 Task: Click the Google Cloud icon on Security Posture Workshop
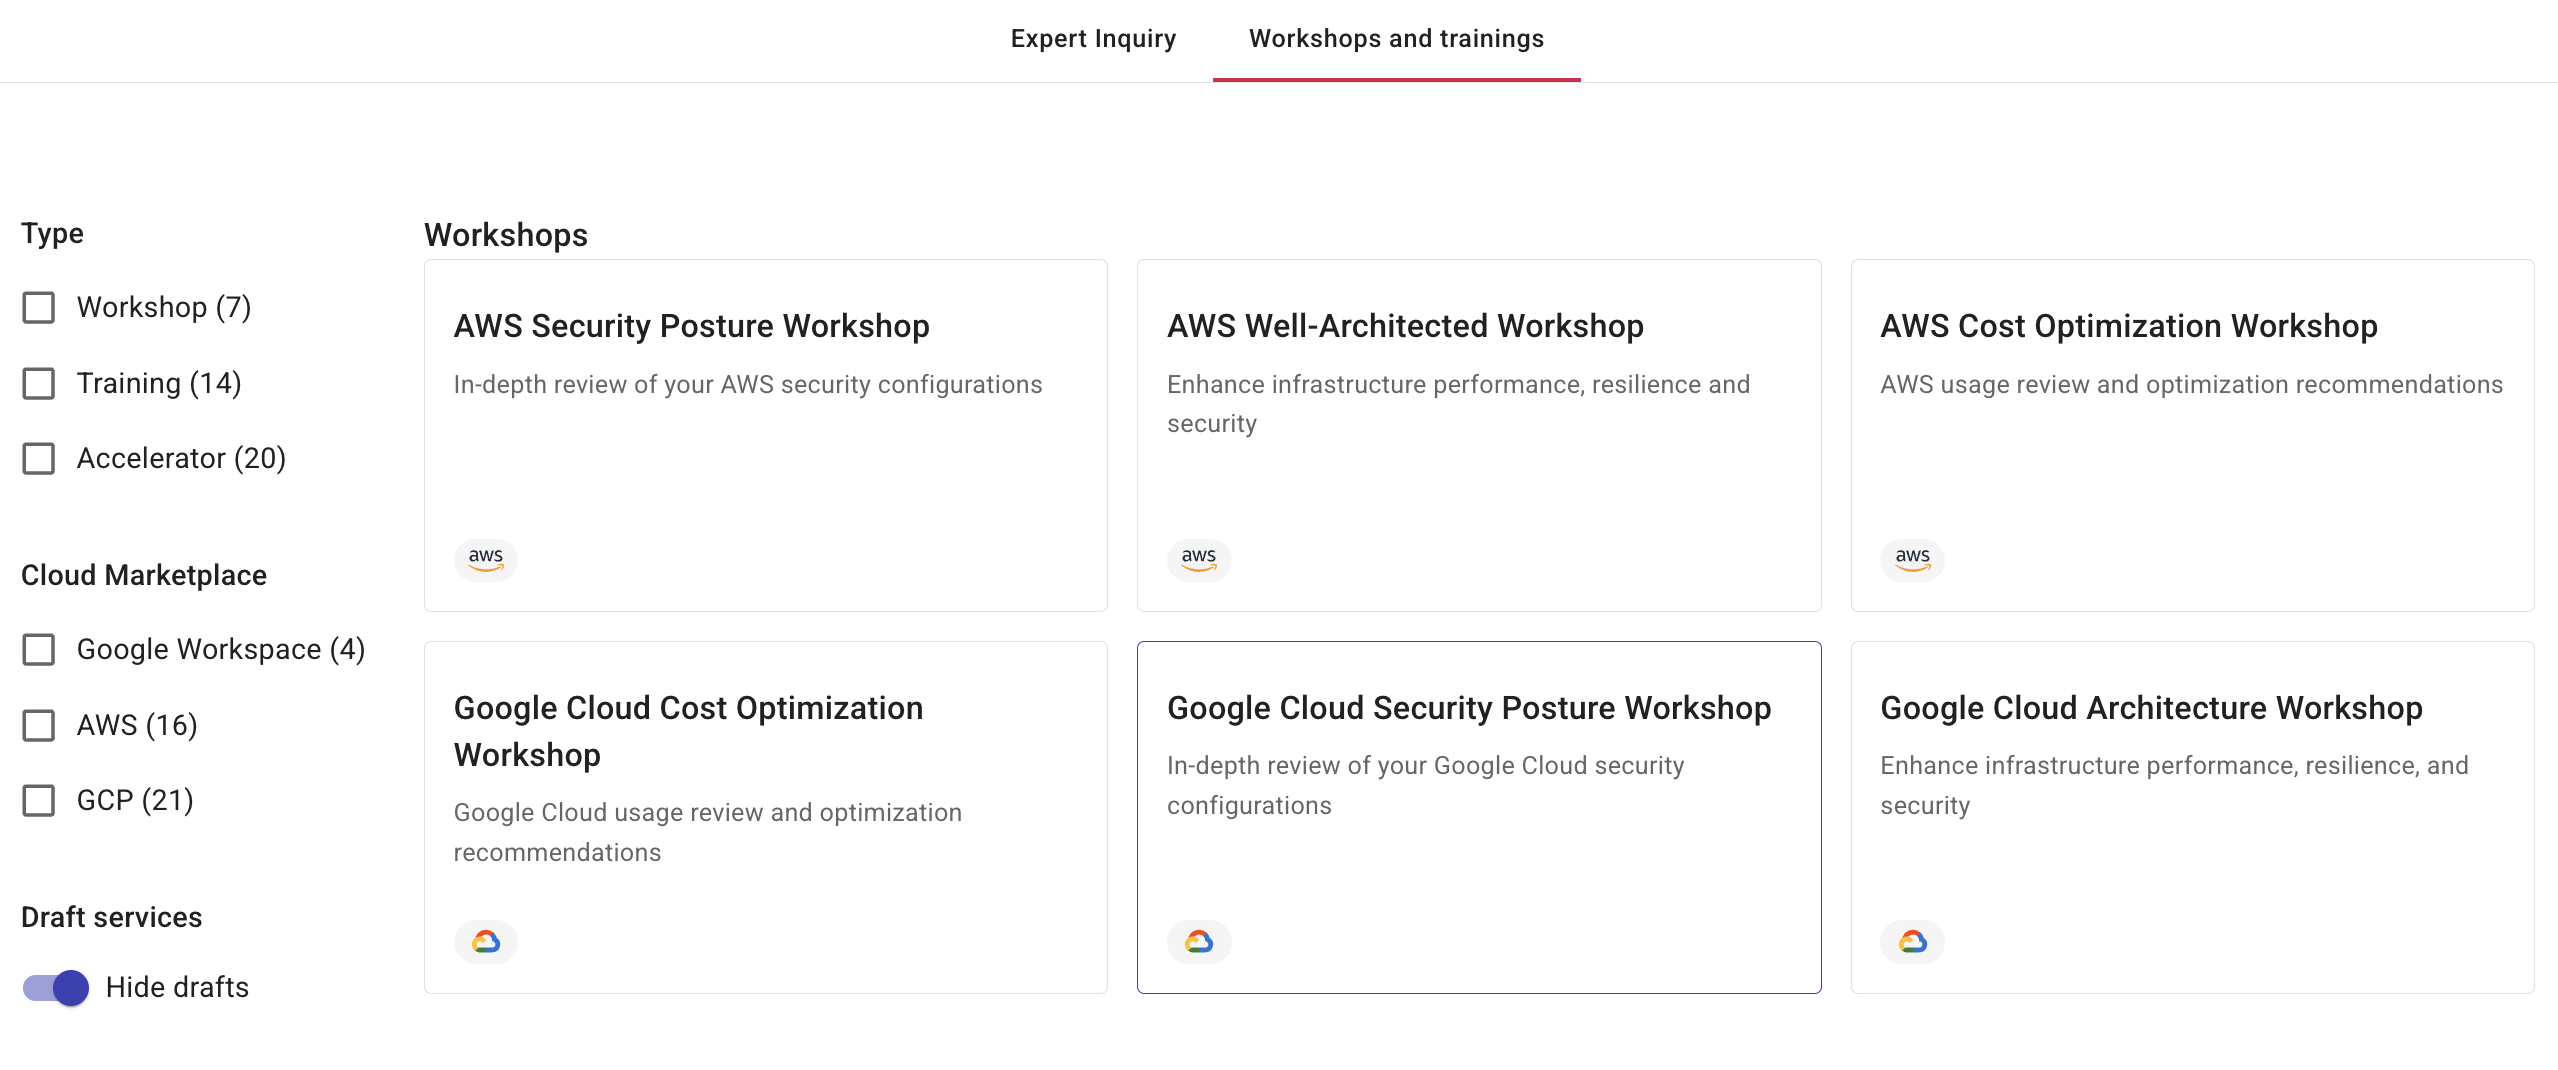click(x=1201, y=941)
